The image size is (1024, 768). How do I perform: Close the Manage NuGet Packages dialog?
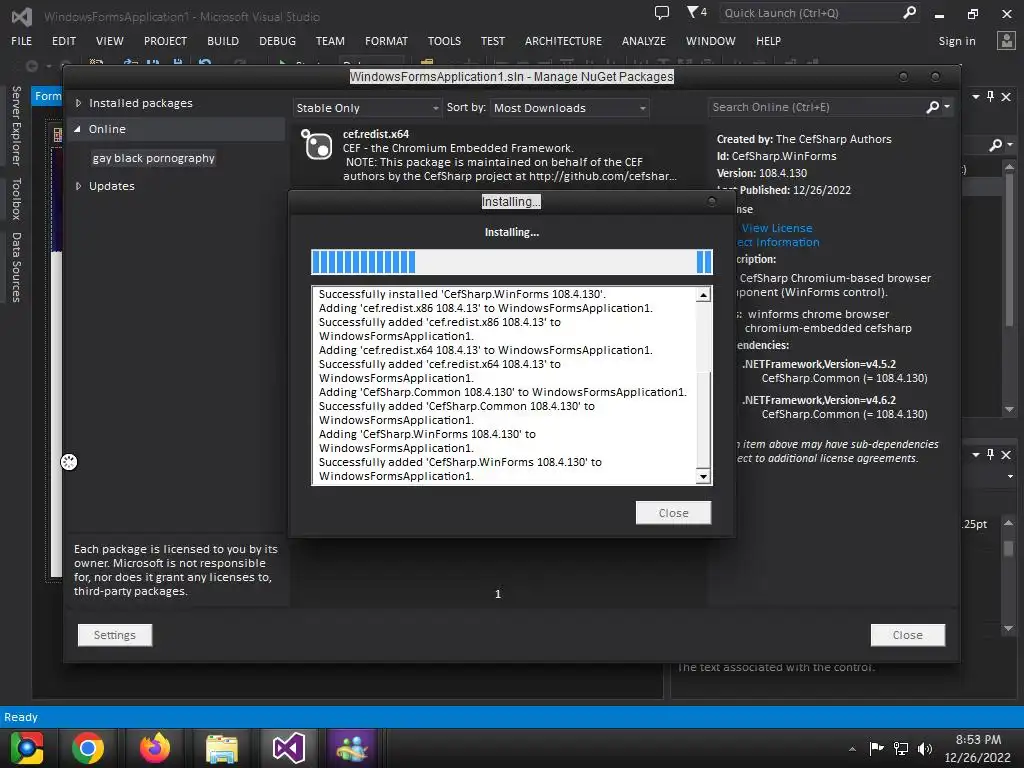[x=907, y=635]
